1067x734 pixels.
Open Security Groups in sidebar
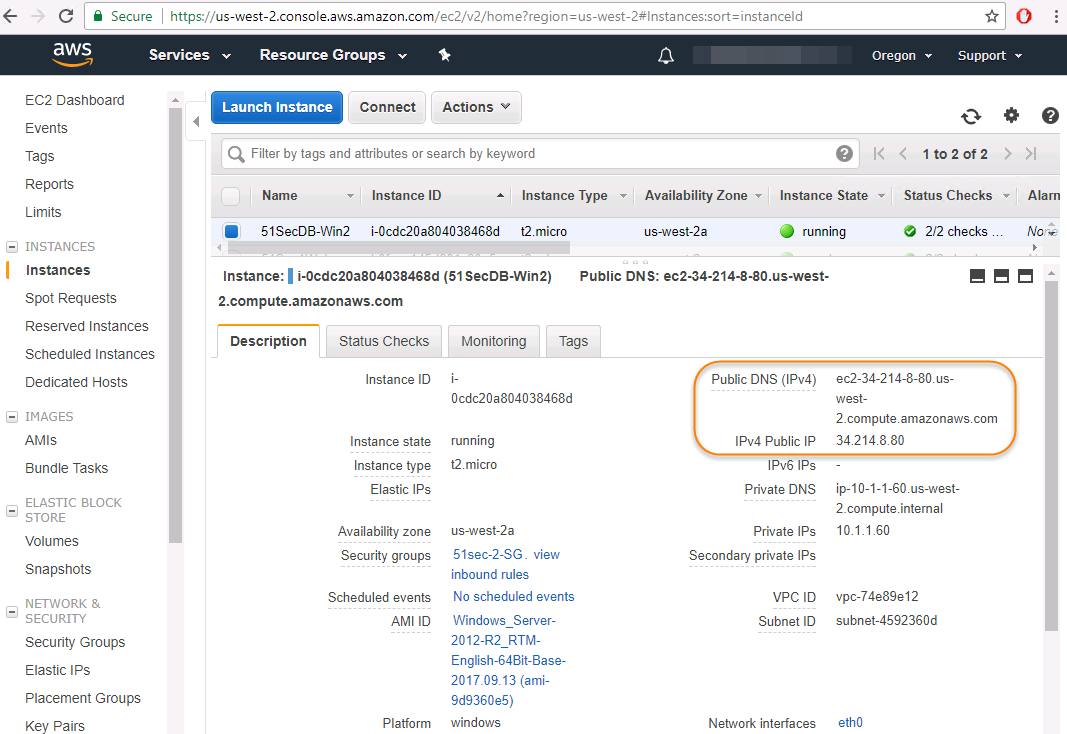pyautogui.click(x=75, y=642)
